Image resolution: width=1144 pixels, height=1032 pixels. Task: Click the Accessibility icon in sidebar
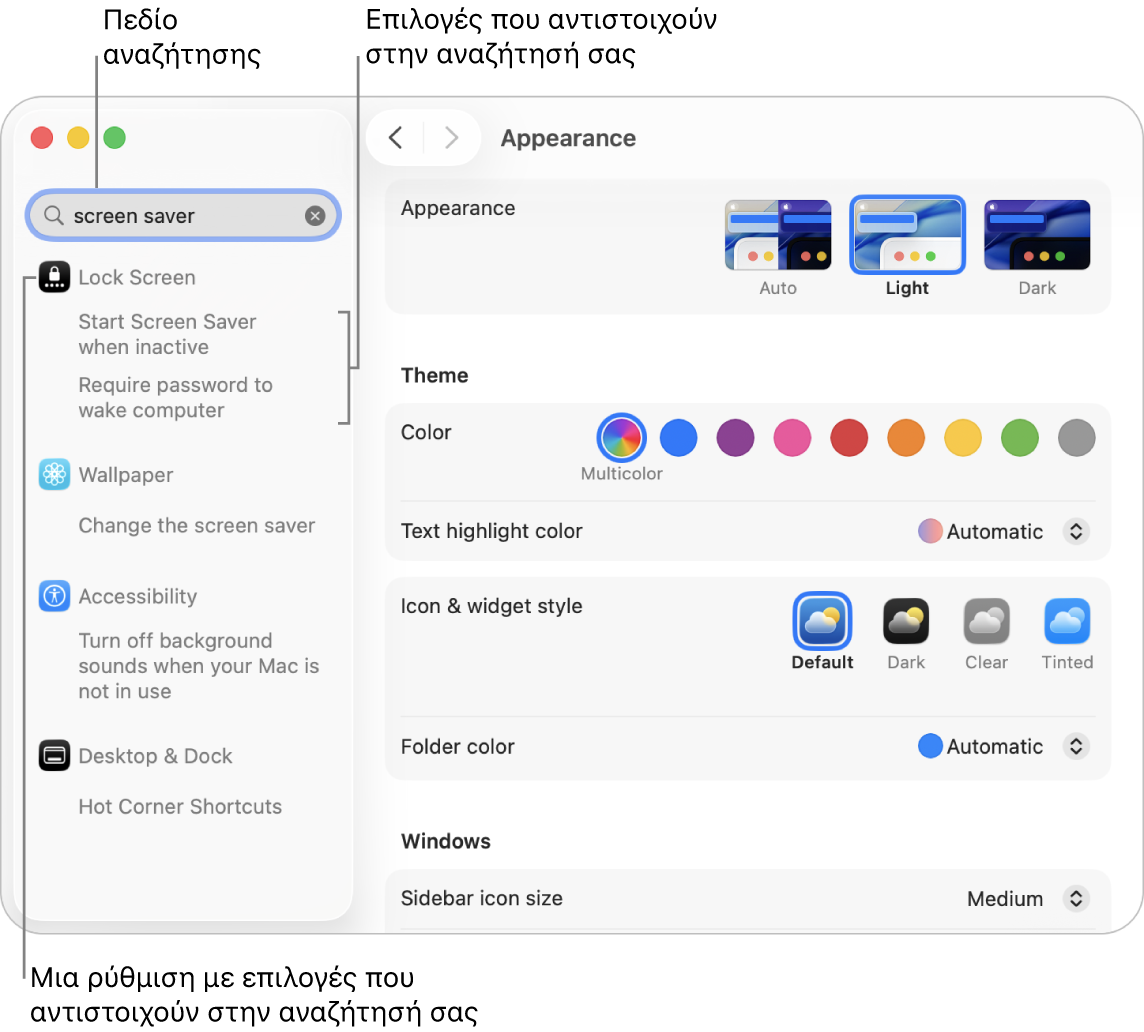54,596
